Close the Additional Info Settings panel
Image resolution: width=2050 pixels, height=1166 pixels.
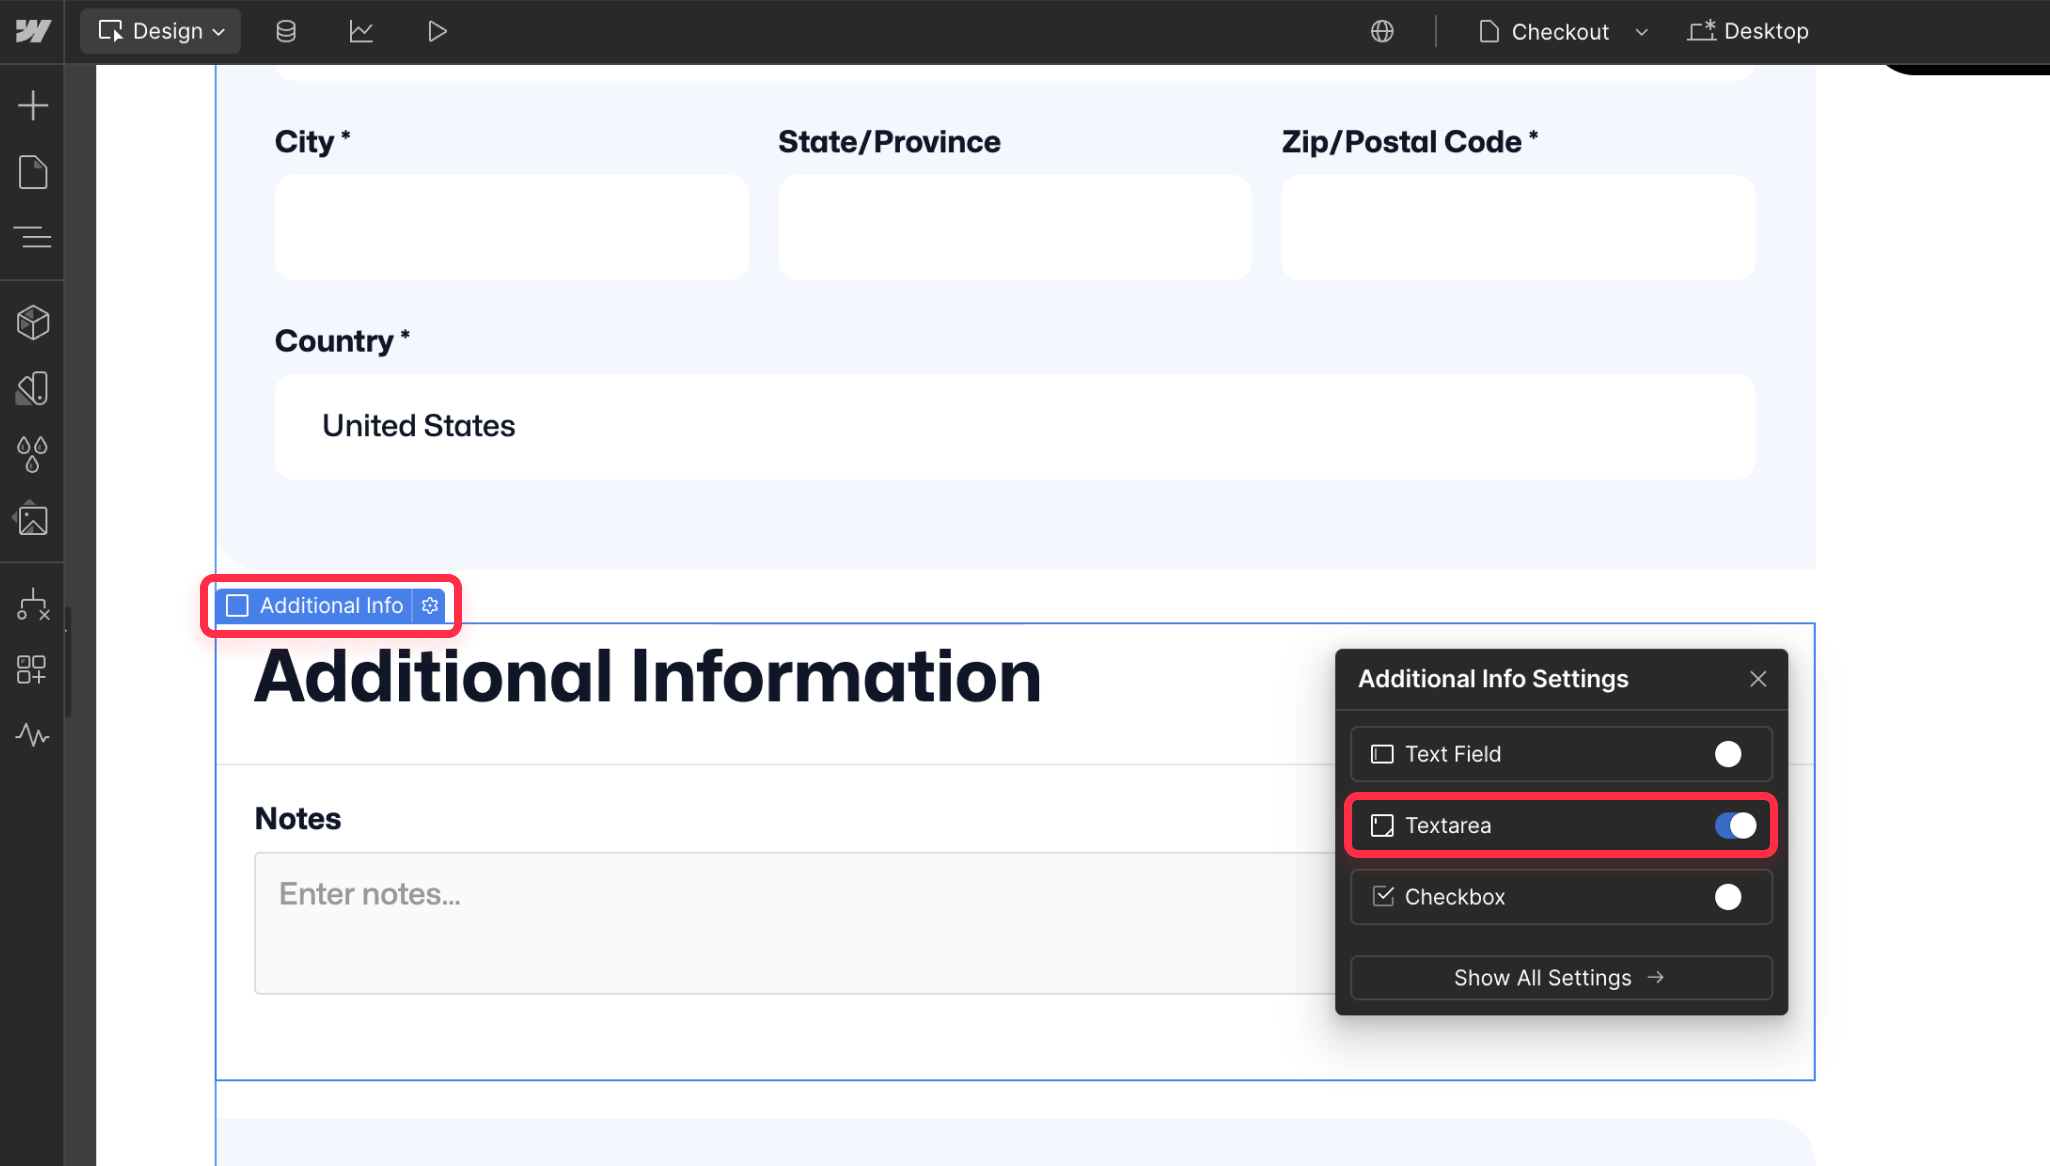click(1758, 679)
